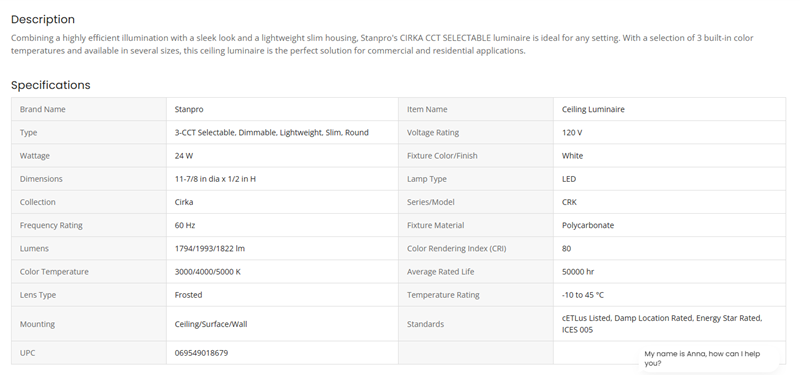The height and width of the screenshot is (375, 800).
Task: Click the Ceiling Luminaire item name value
Action: click(x=593, y=109)
